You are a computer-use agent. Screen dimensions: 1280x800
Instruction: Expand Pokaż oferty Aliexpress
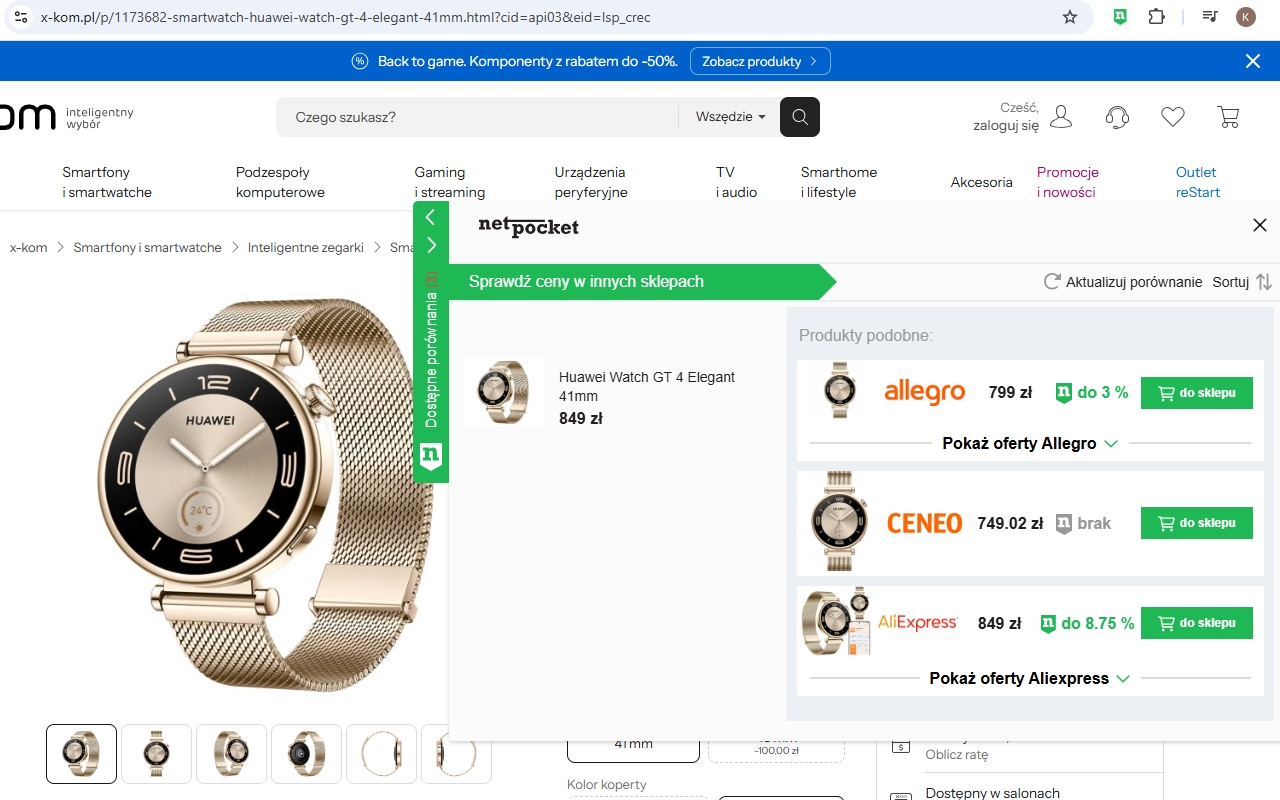tap(1030, 678)
